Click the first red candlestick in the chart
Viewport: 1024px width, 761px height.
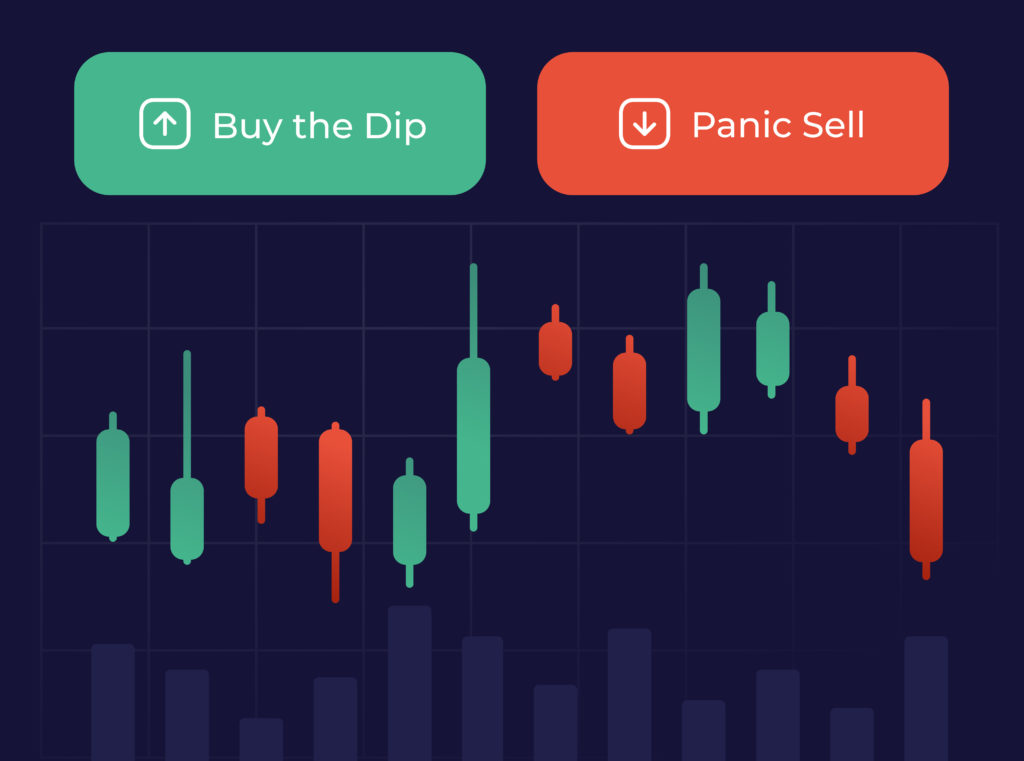261,464
